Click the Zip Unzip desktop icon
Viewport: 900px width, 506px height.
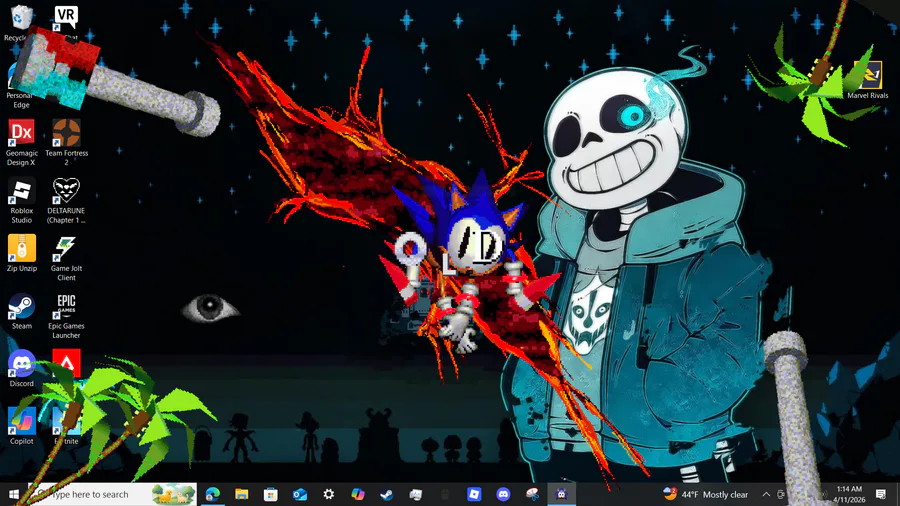pos(22,253)
